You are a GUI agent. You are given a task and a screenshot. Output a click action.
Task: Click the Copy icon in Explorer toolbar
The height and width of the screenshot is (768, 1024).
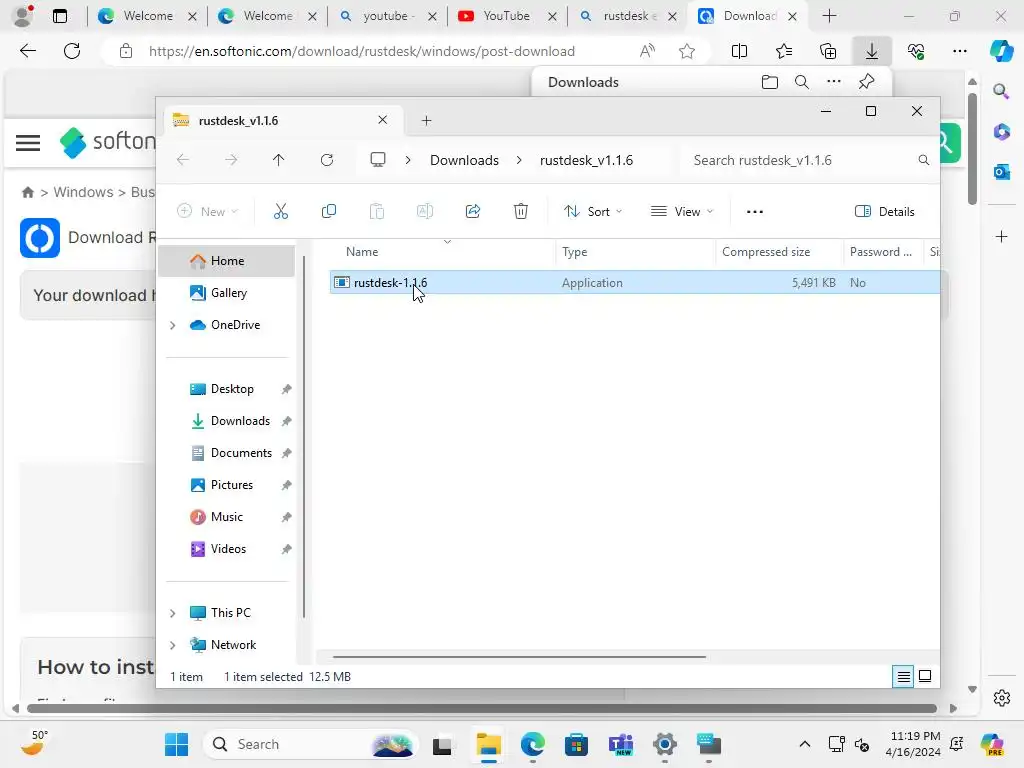[x=328, y=212]
